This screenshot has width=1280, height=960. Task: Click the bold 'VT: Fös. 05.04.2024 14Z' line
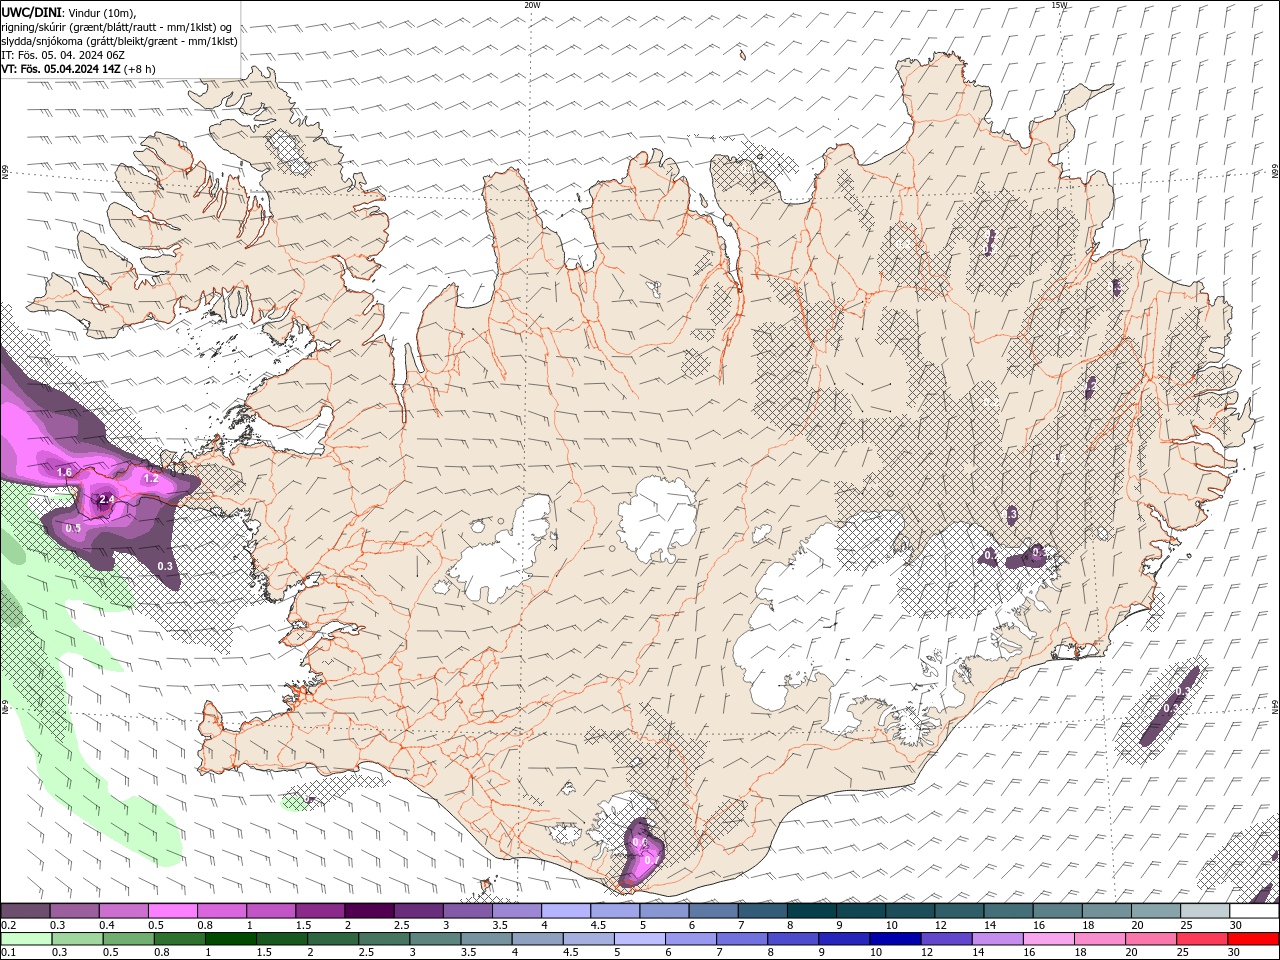(x=61, y=69)
